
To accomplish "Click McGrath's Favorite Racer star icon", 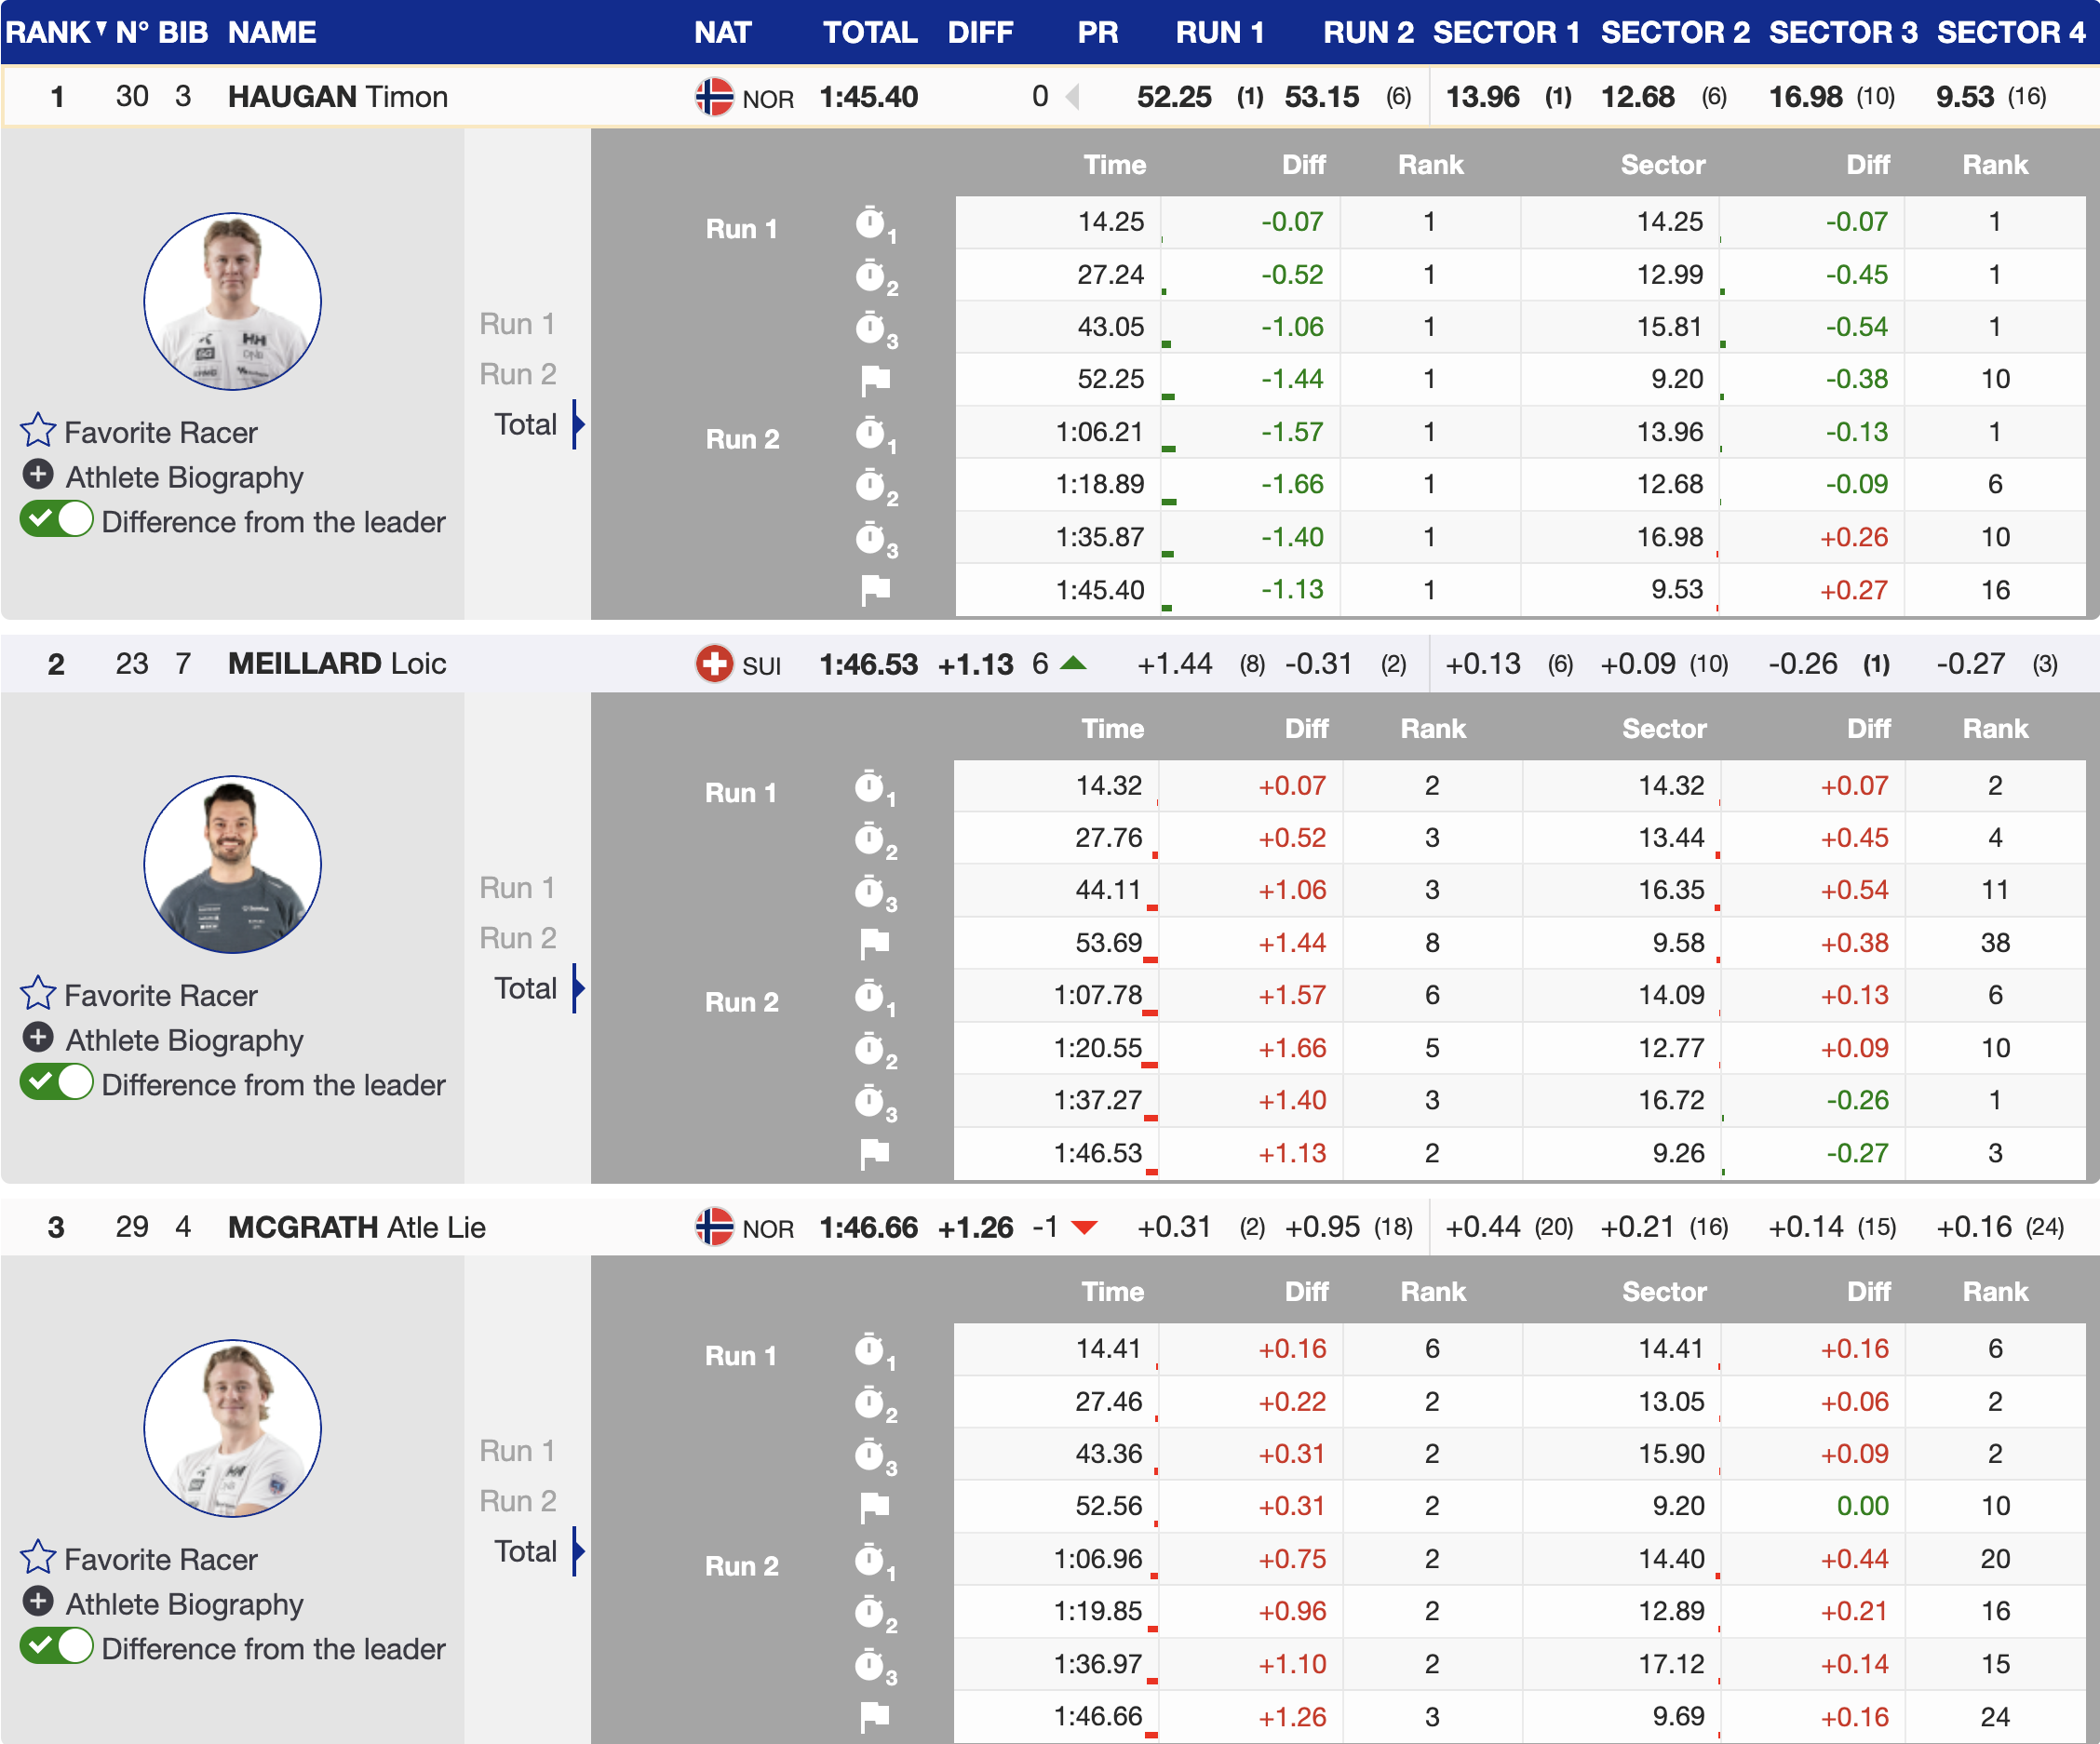I will [38, 1557].
